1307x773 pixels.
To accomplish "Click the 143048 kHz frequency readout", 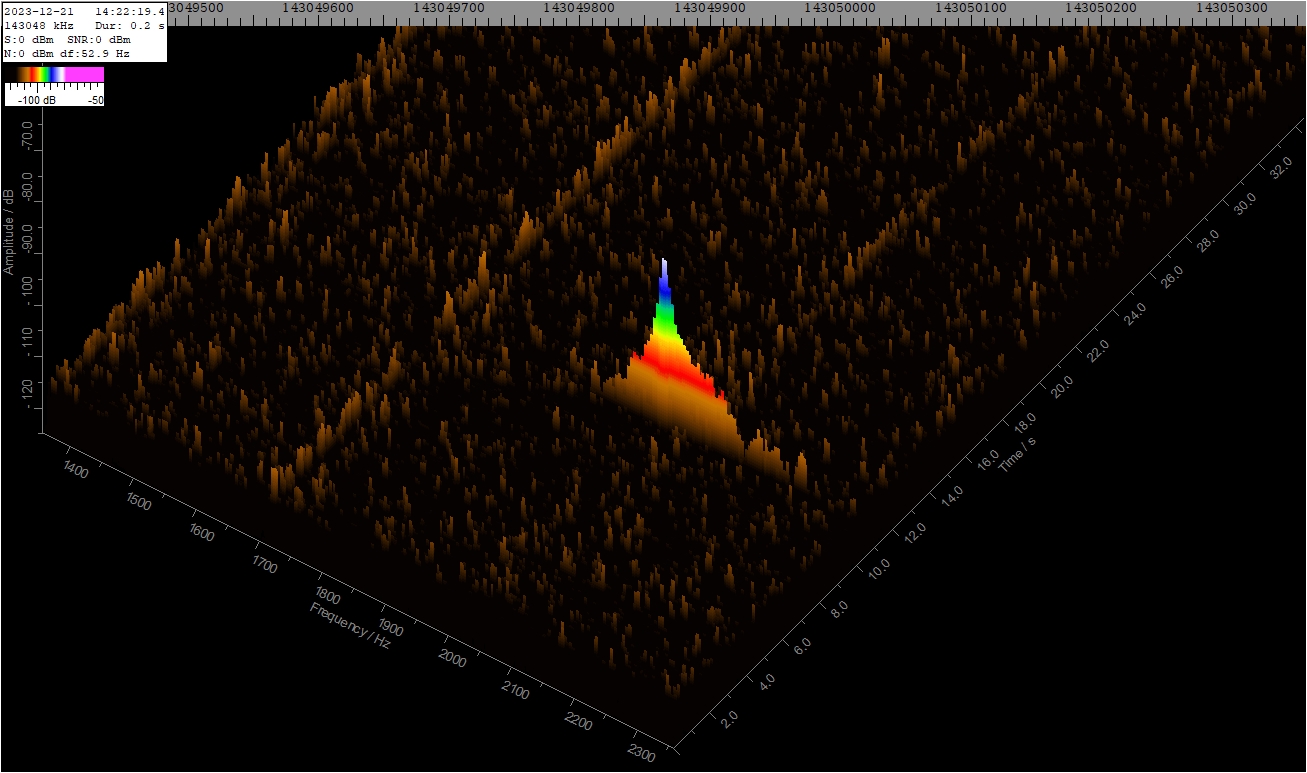I will tap(37, 25).
